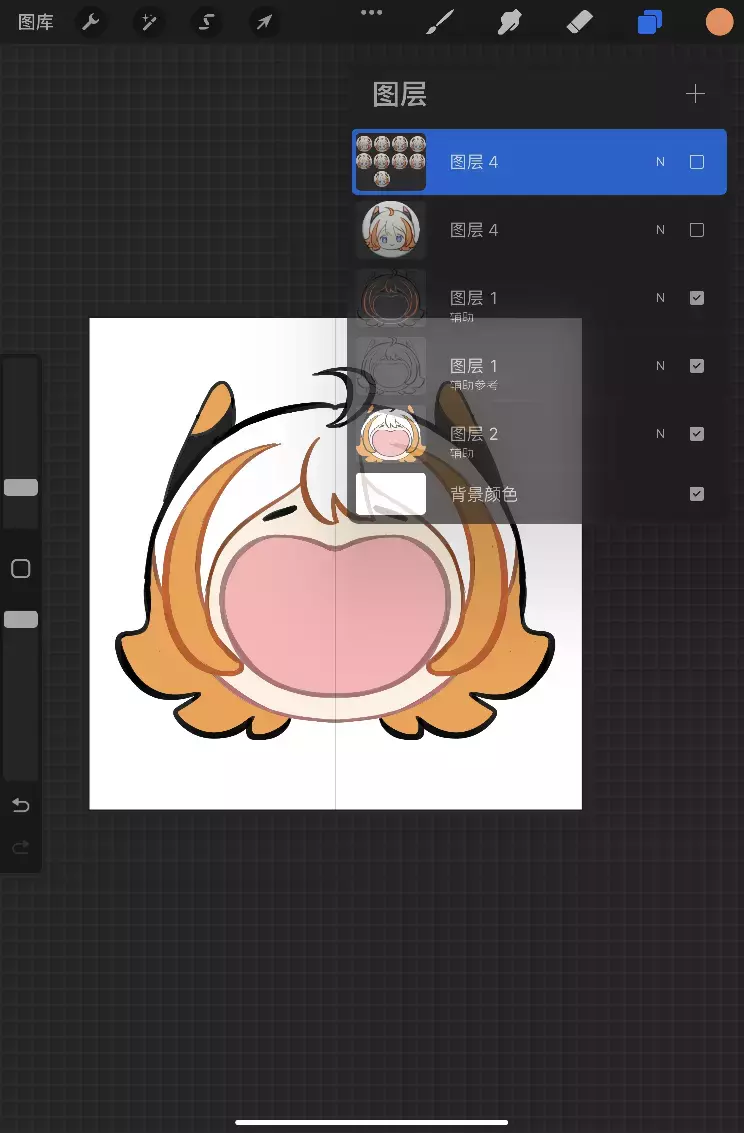Show the unselected 图层 4 single-face layer
Screen dimensions: 744x1133
[696, 230]
